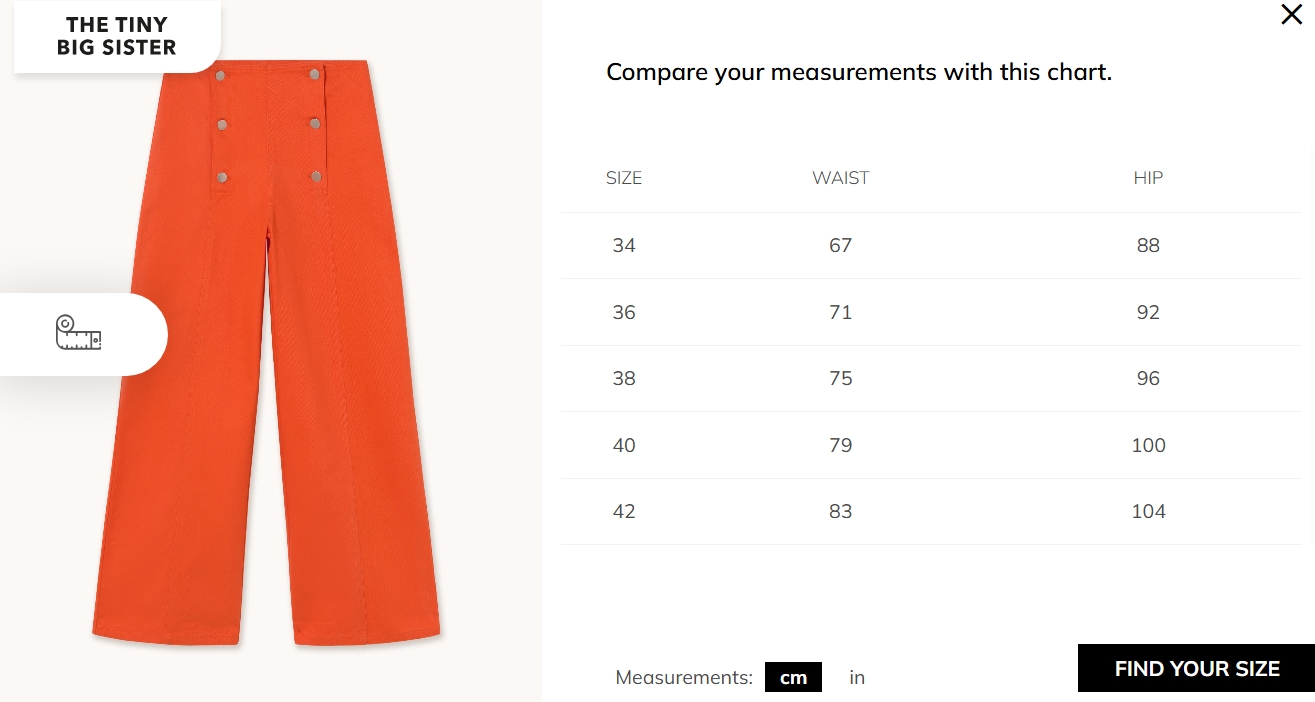Select size 34 in the chart
The image size is (1315, 702).
tap(624, 245)
